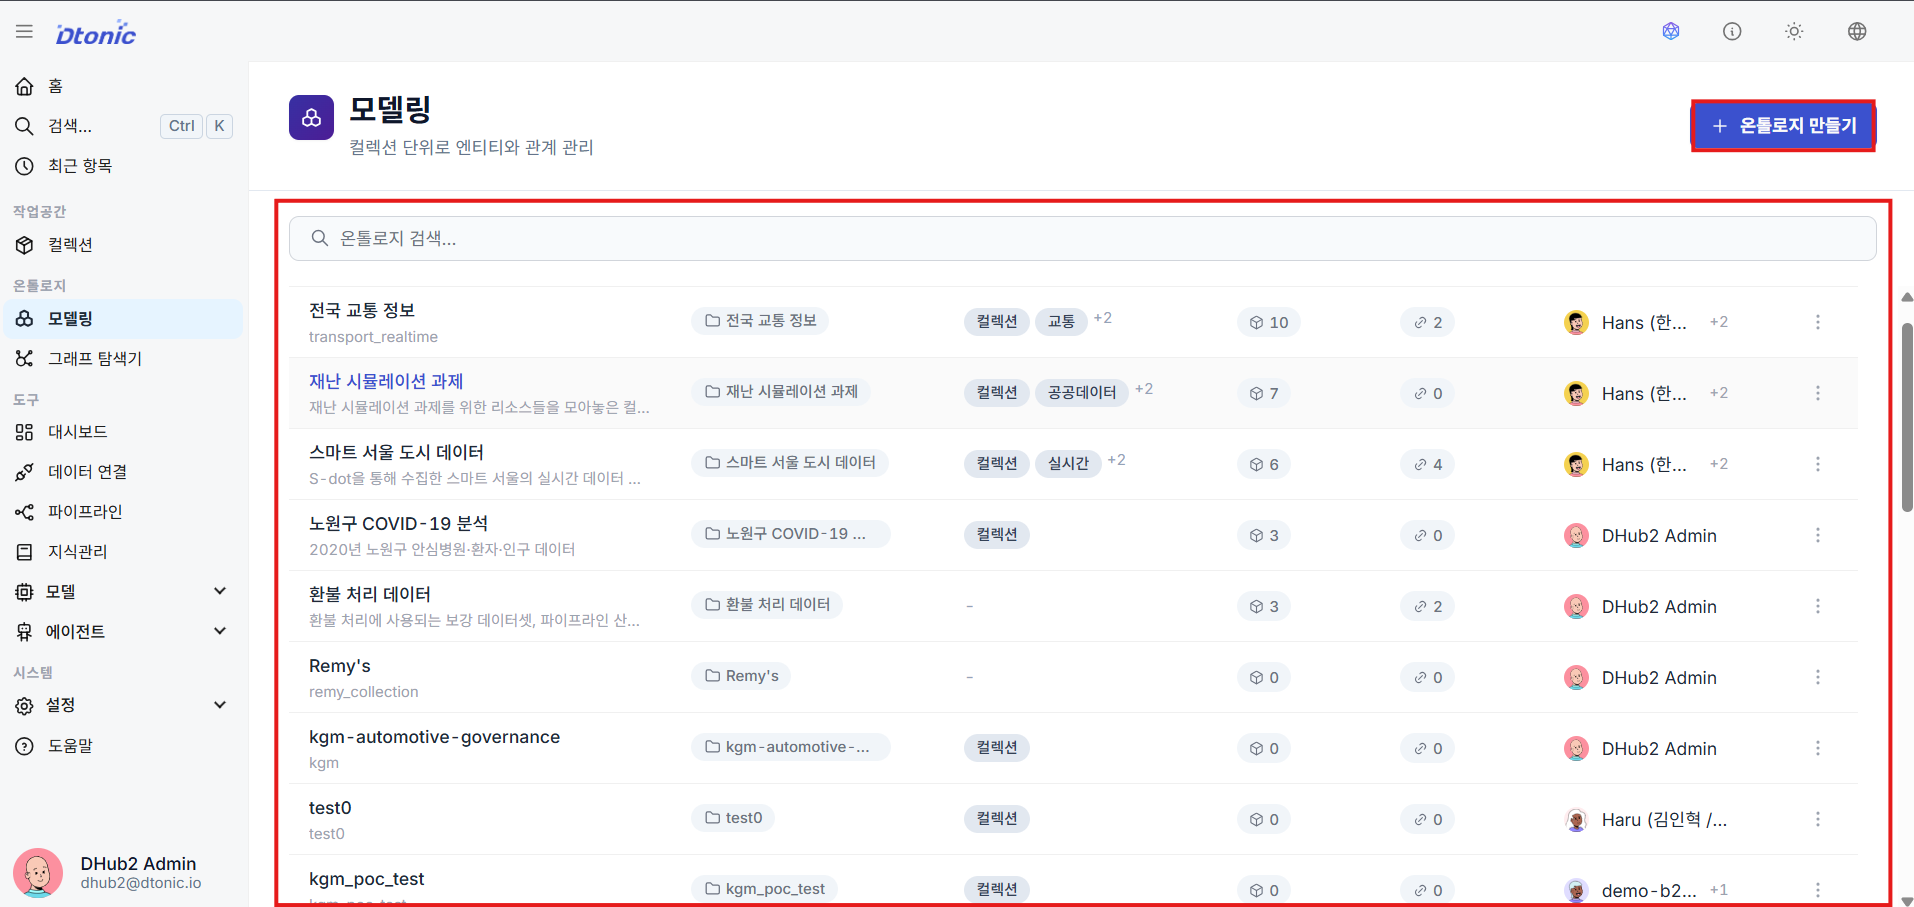Open more options for 스마트 서울 도시 데이터
The image size is (1914, 907).
(x=1818, y=464)
